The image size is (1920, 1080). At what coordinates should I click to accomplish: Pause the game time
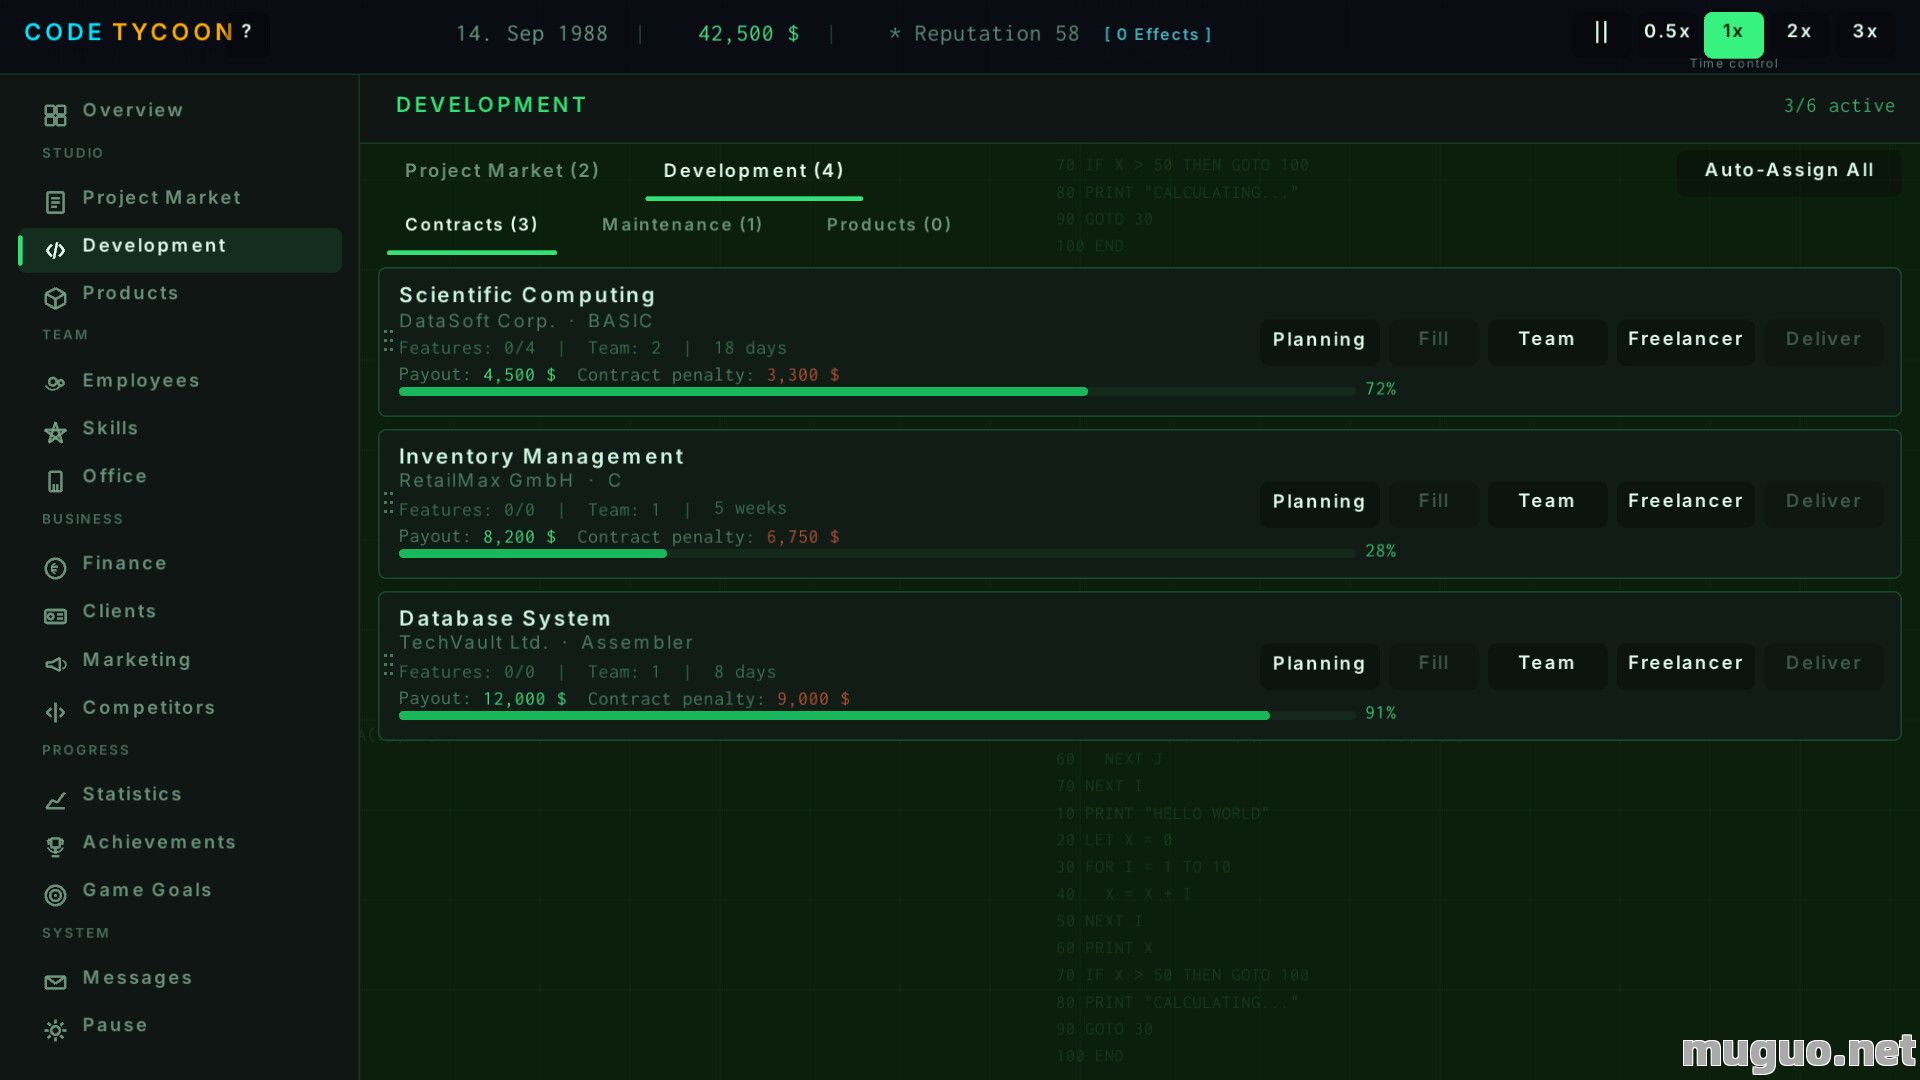point(1601,32)
